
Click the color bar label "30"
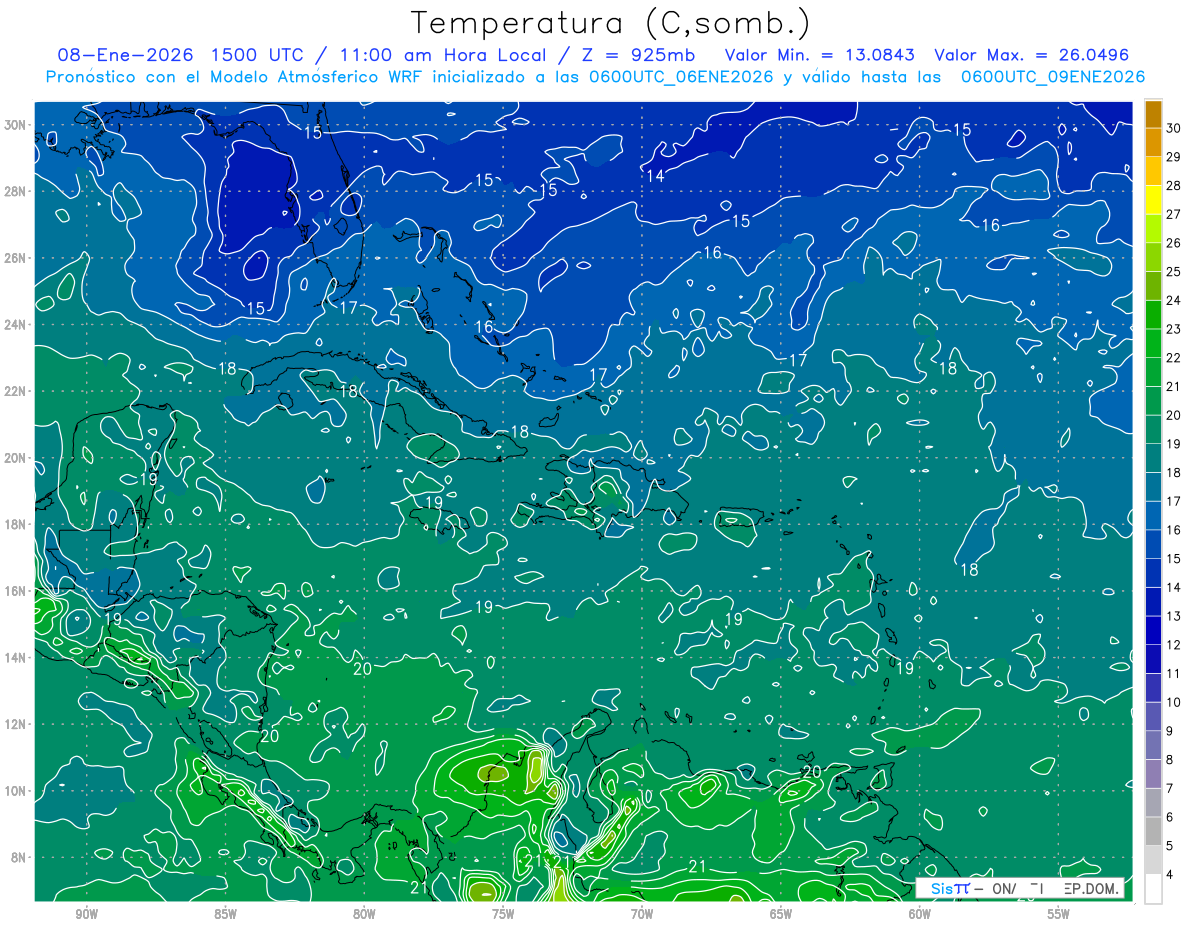(x=1174, y=128)
